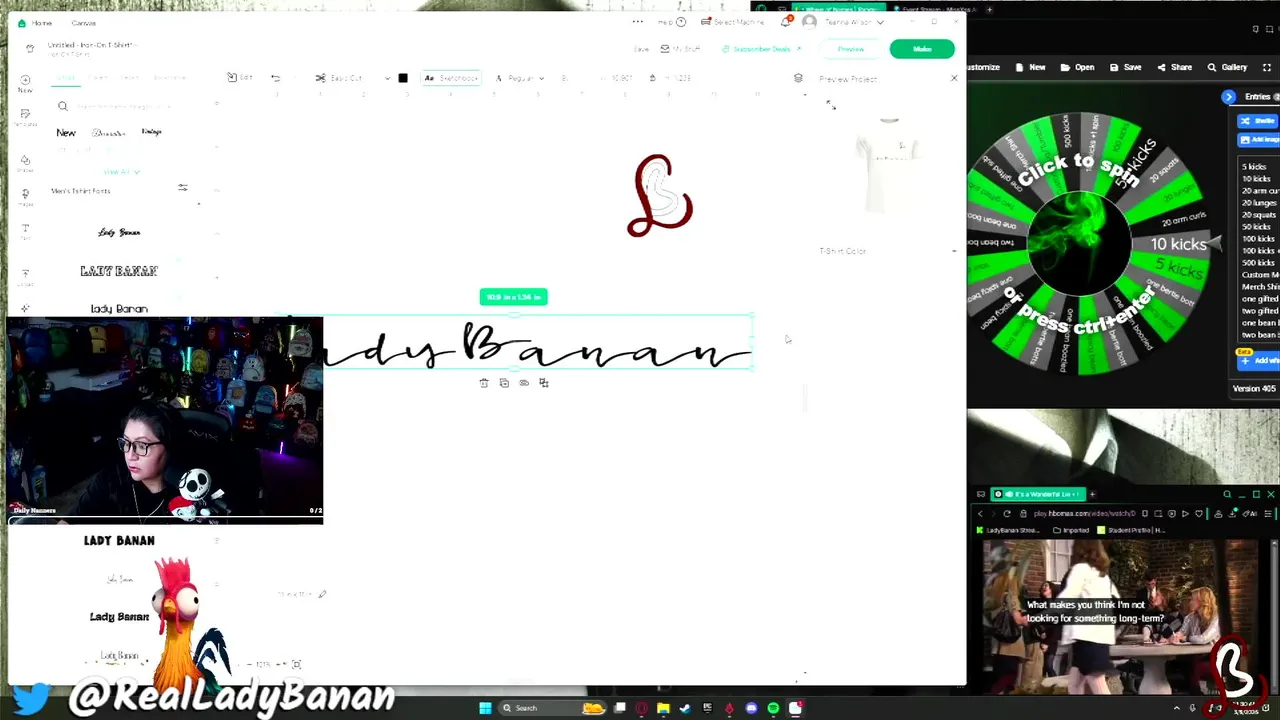The height and width of the screenshot is (720, 1280).
Task: Open the black color swatch
Action: pos(403,78)
